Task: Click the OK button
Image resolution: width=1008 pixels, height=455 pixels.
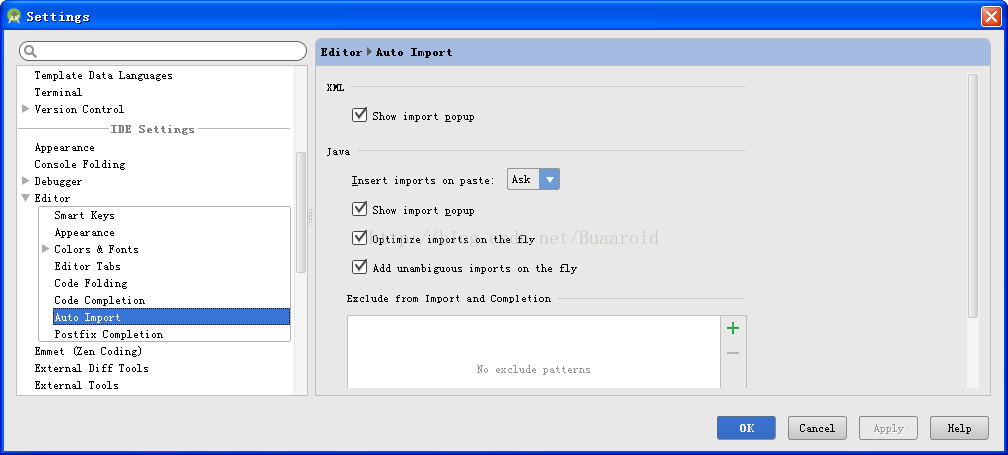Action: coord(746,428)
